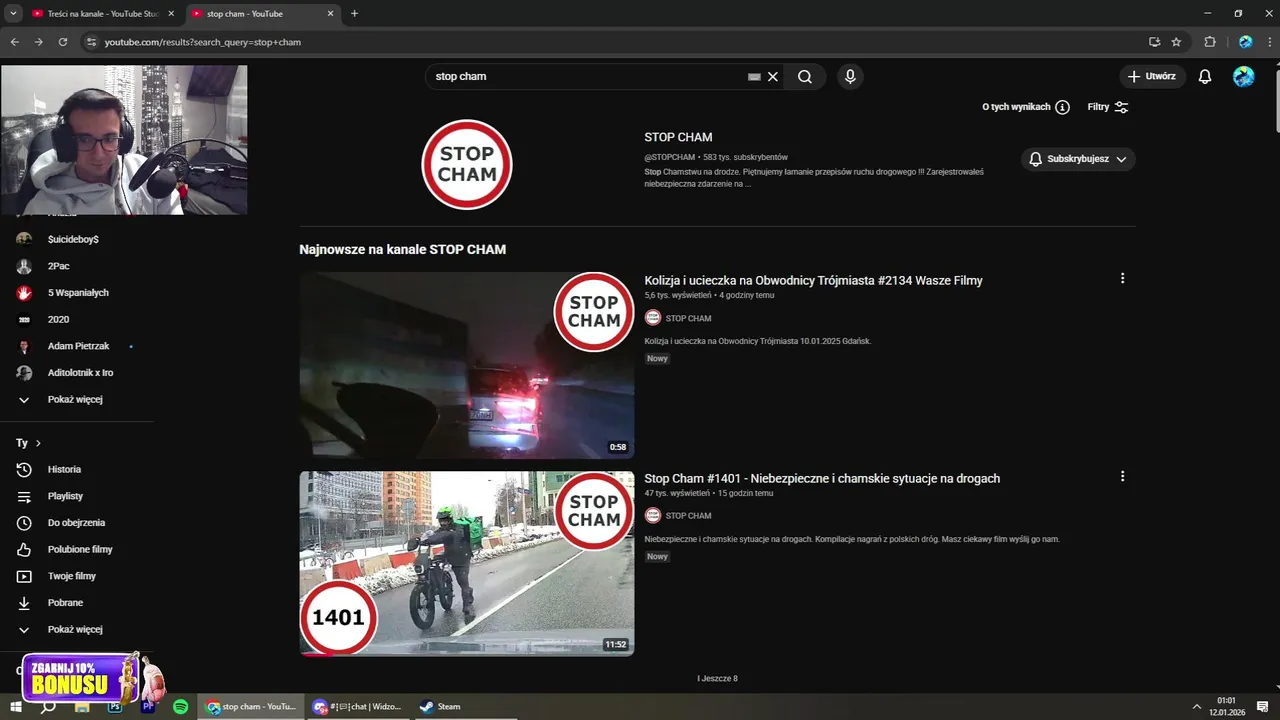Open the YouTube account avatar menu

click(1243, 77)
